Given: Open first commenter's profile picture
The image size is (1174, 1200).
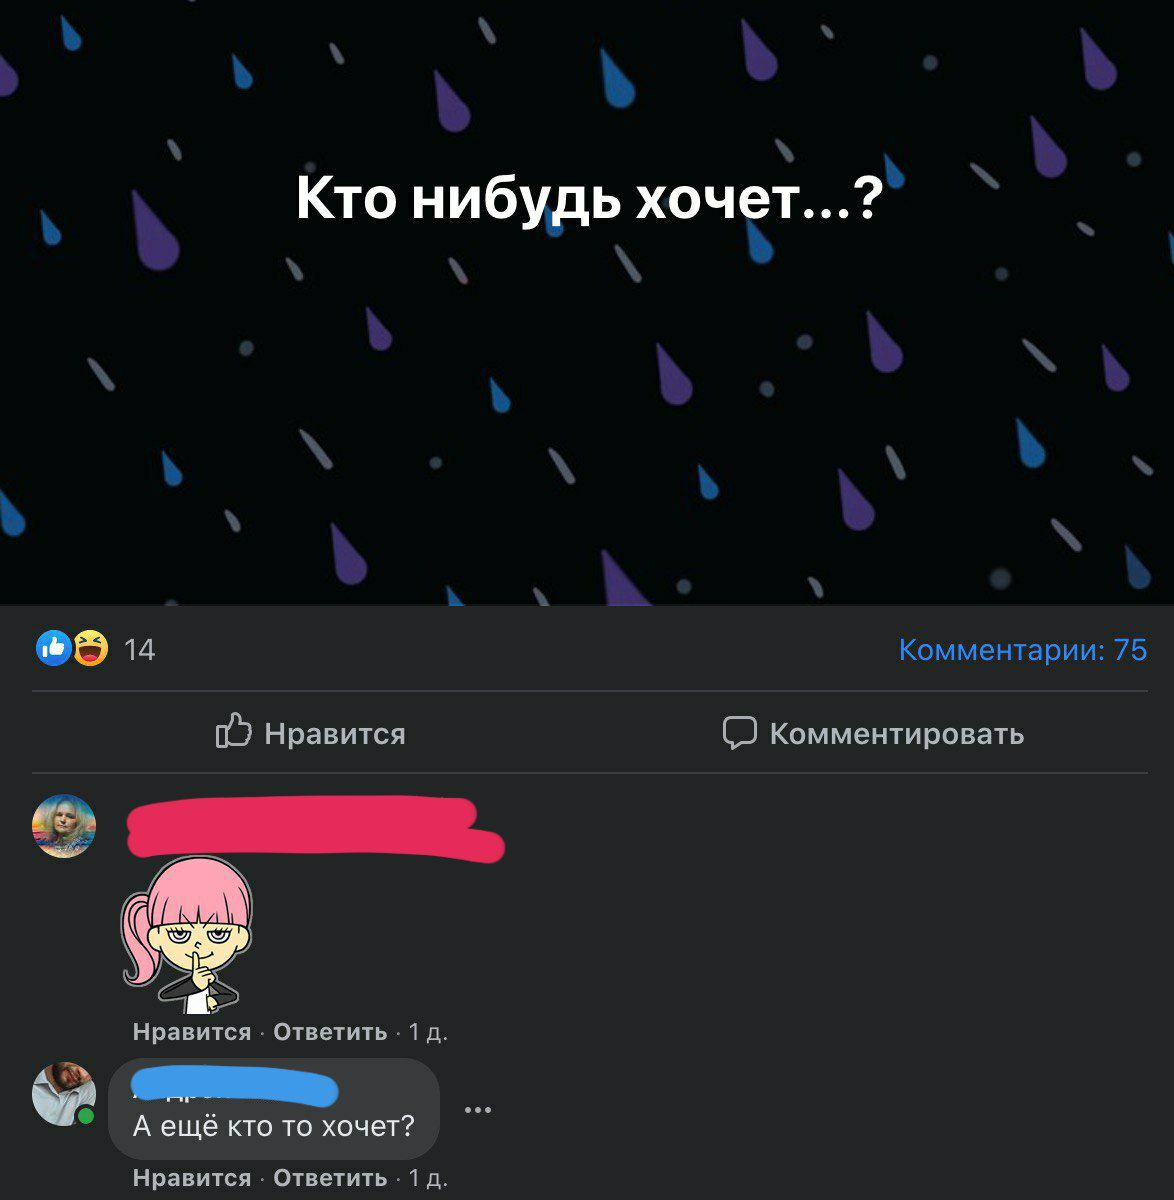Looking at the screenshot, I should point(64,826).
